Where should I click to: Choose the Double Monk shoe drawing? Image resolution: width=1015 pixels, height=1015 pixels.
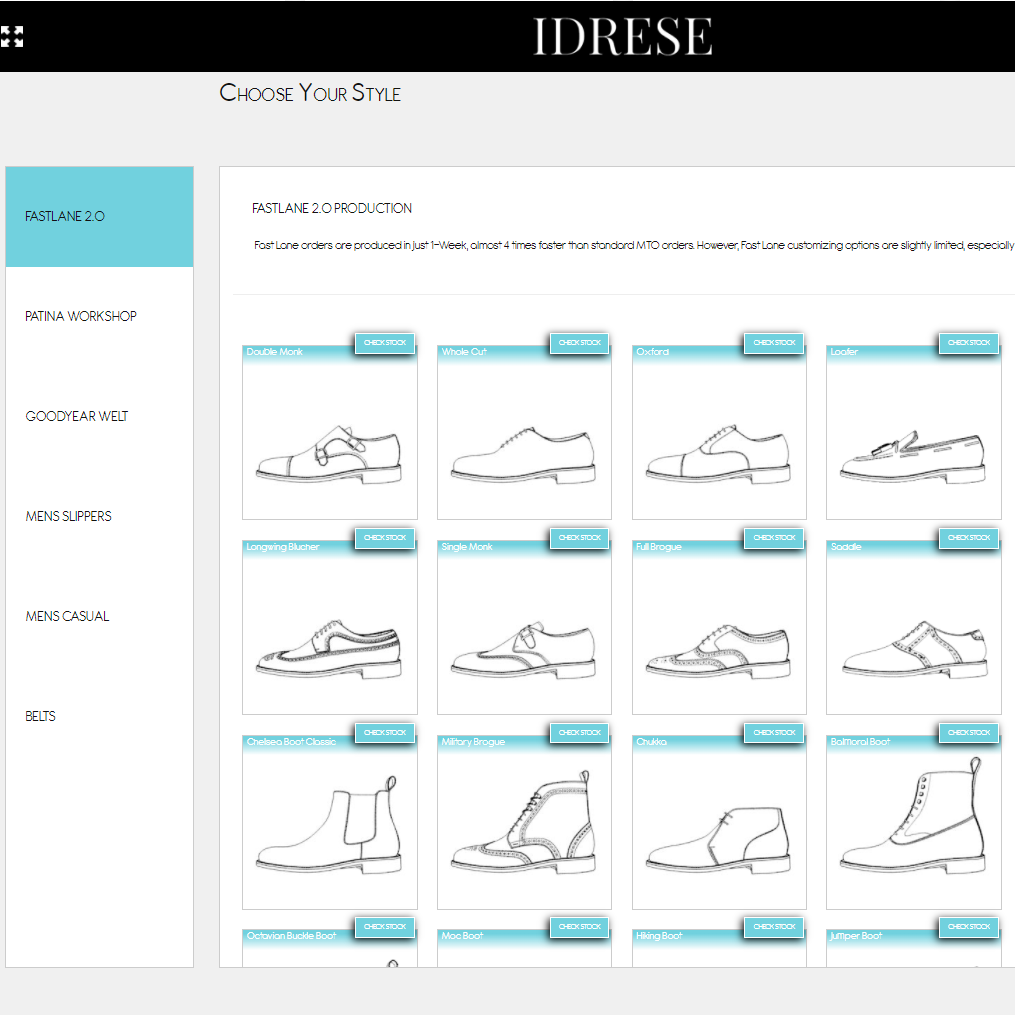point(329,454)
